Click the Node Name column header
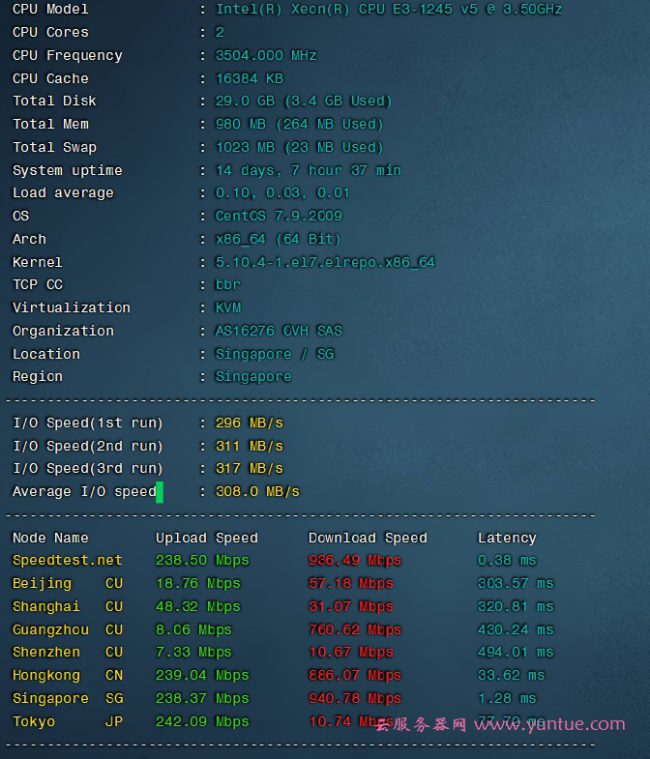 (50, 538)
